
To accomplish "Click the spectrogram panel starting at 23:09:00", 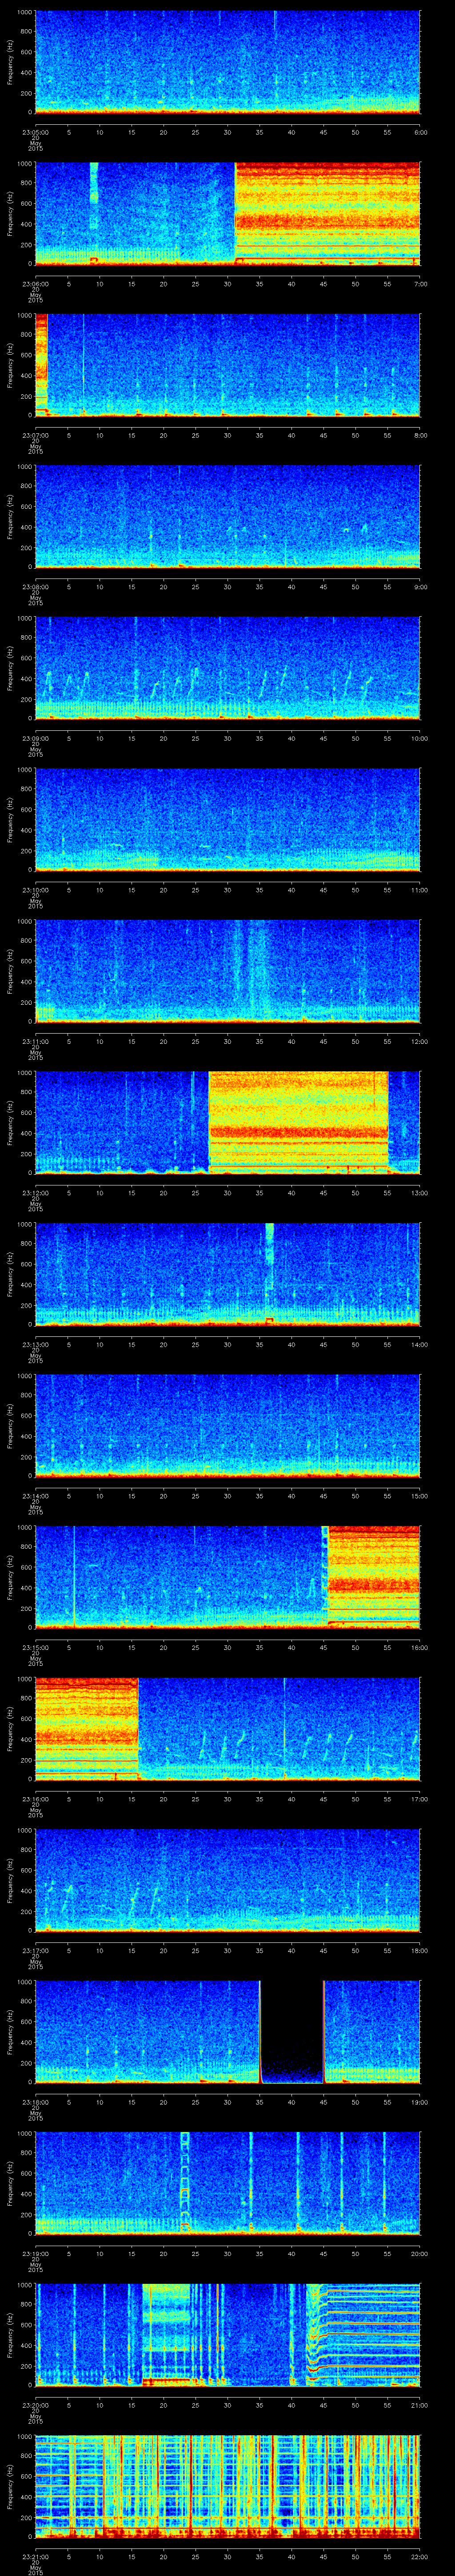I will [x=227, y=668].
